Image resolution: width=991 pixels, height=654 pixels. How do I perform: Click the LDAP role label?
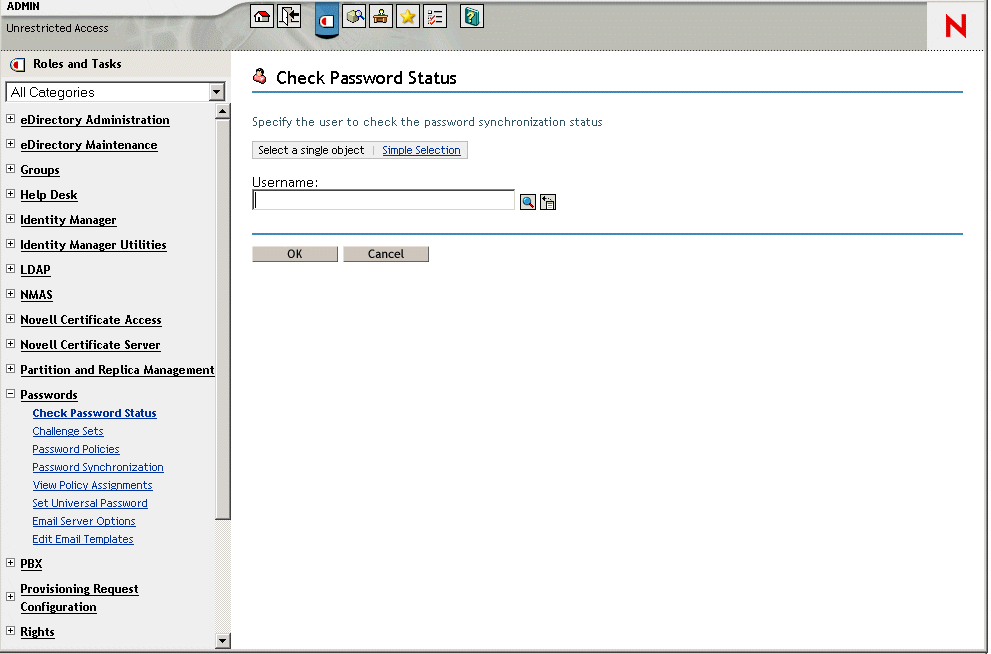click(x=35, y=270)
